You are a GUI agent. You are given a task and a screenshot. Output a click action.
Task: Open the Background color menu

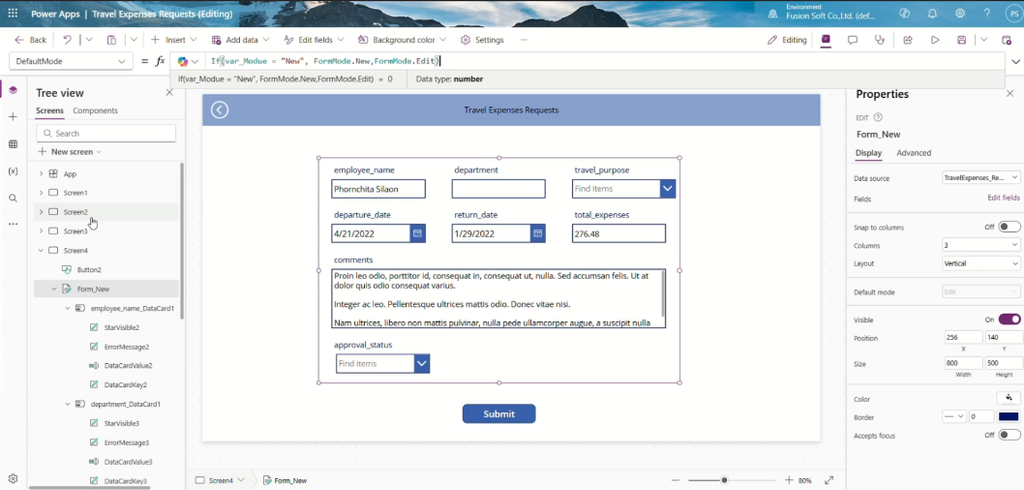pyautogui.click(x=402, y=40)
